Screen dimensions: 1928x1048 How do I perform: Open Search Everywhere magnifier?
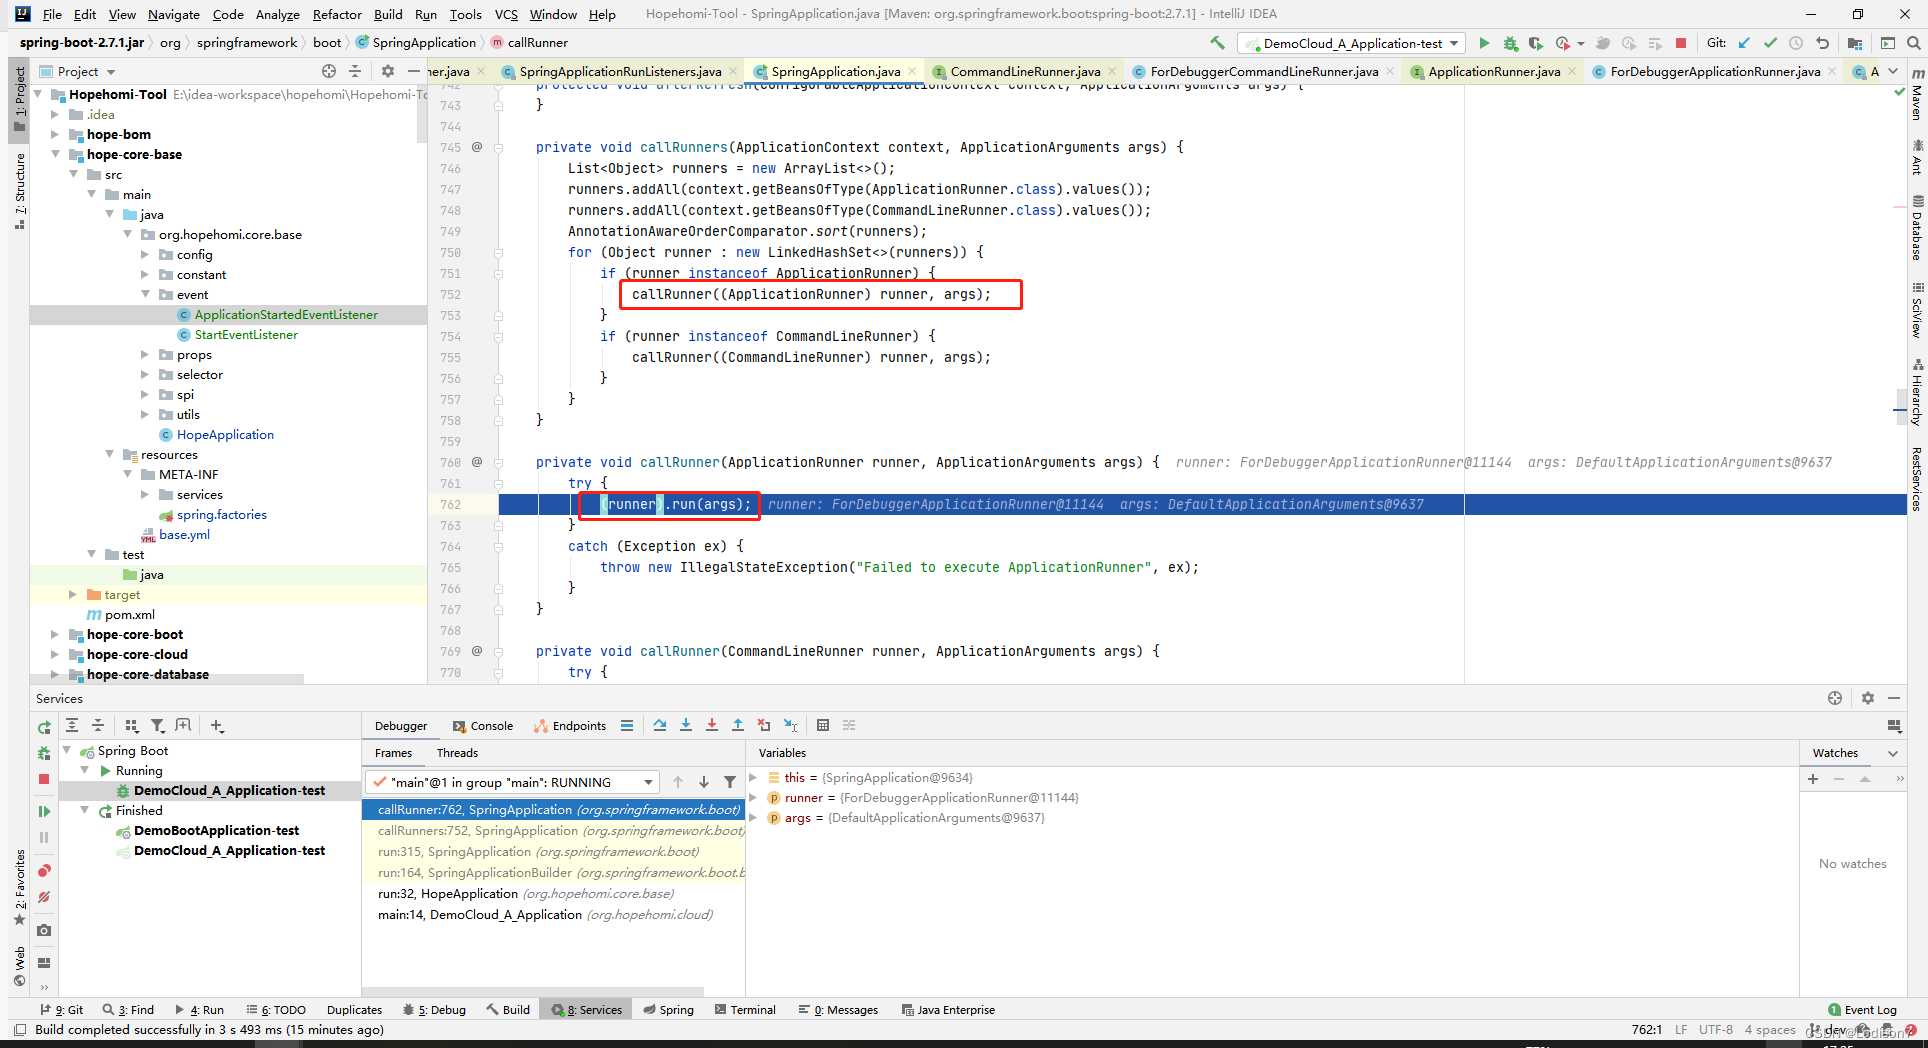pyautogui.click(x=1913, y=43)
